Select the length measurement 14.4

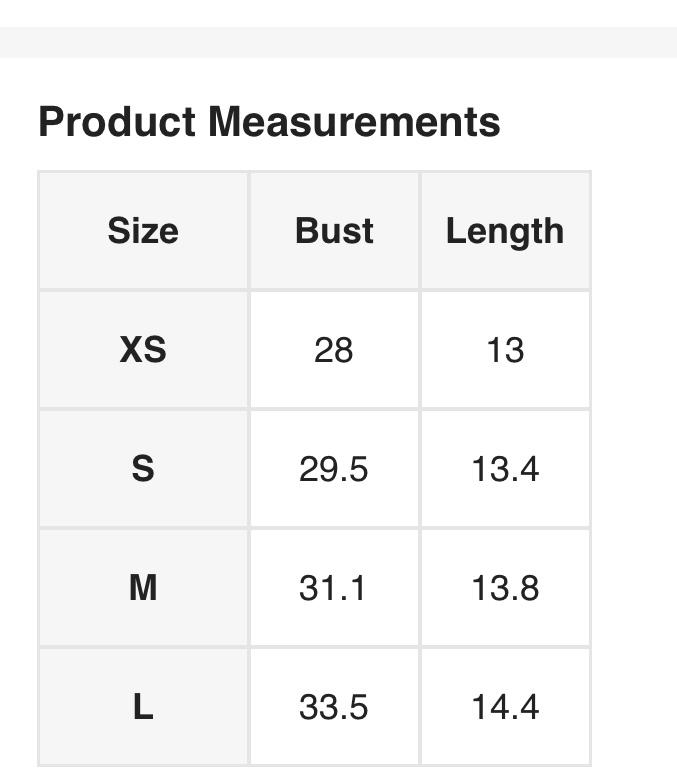click(505, 707)
